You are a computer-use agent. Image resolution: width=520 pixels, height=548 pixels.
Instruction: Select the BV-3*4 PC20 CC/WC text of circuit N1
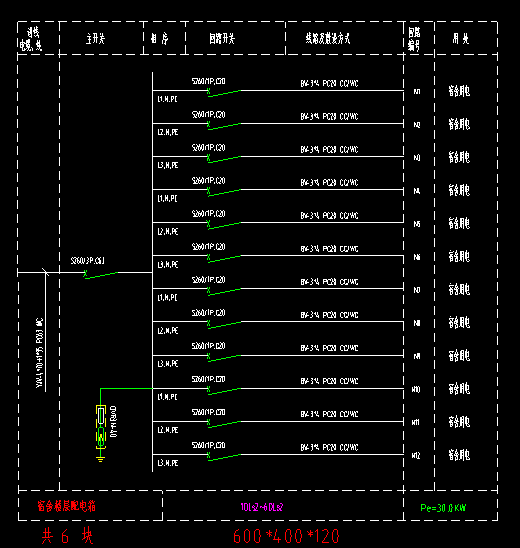tap(329, 84)
